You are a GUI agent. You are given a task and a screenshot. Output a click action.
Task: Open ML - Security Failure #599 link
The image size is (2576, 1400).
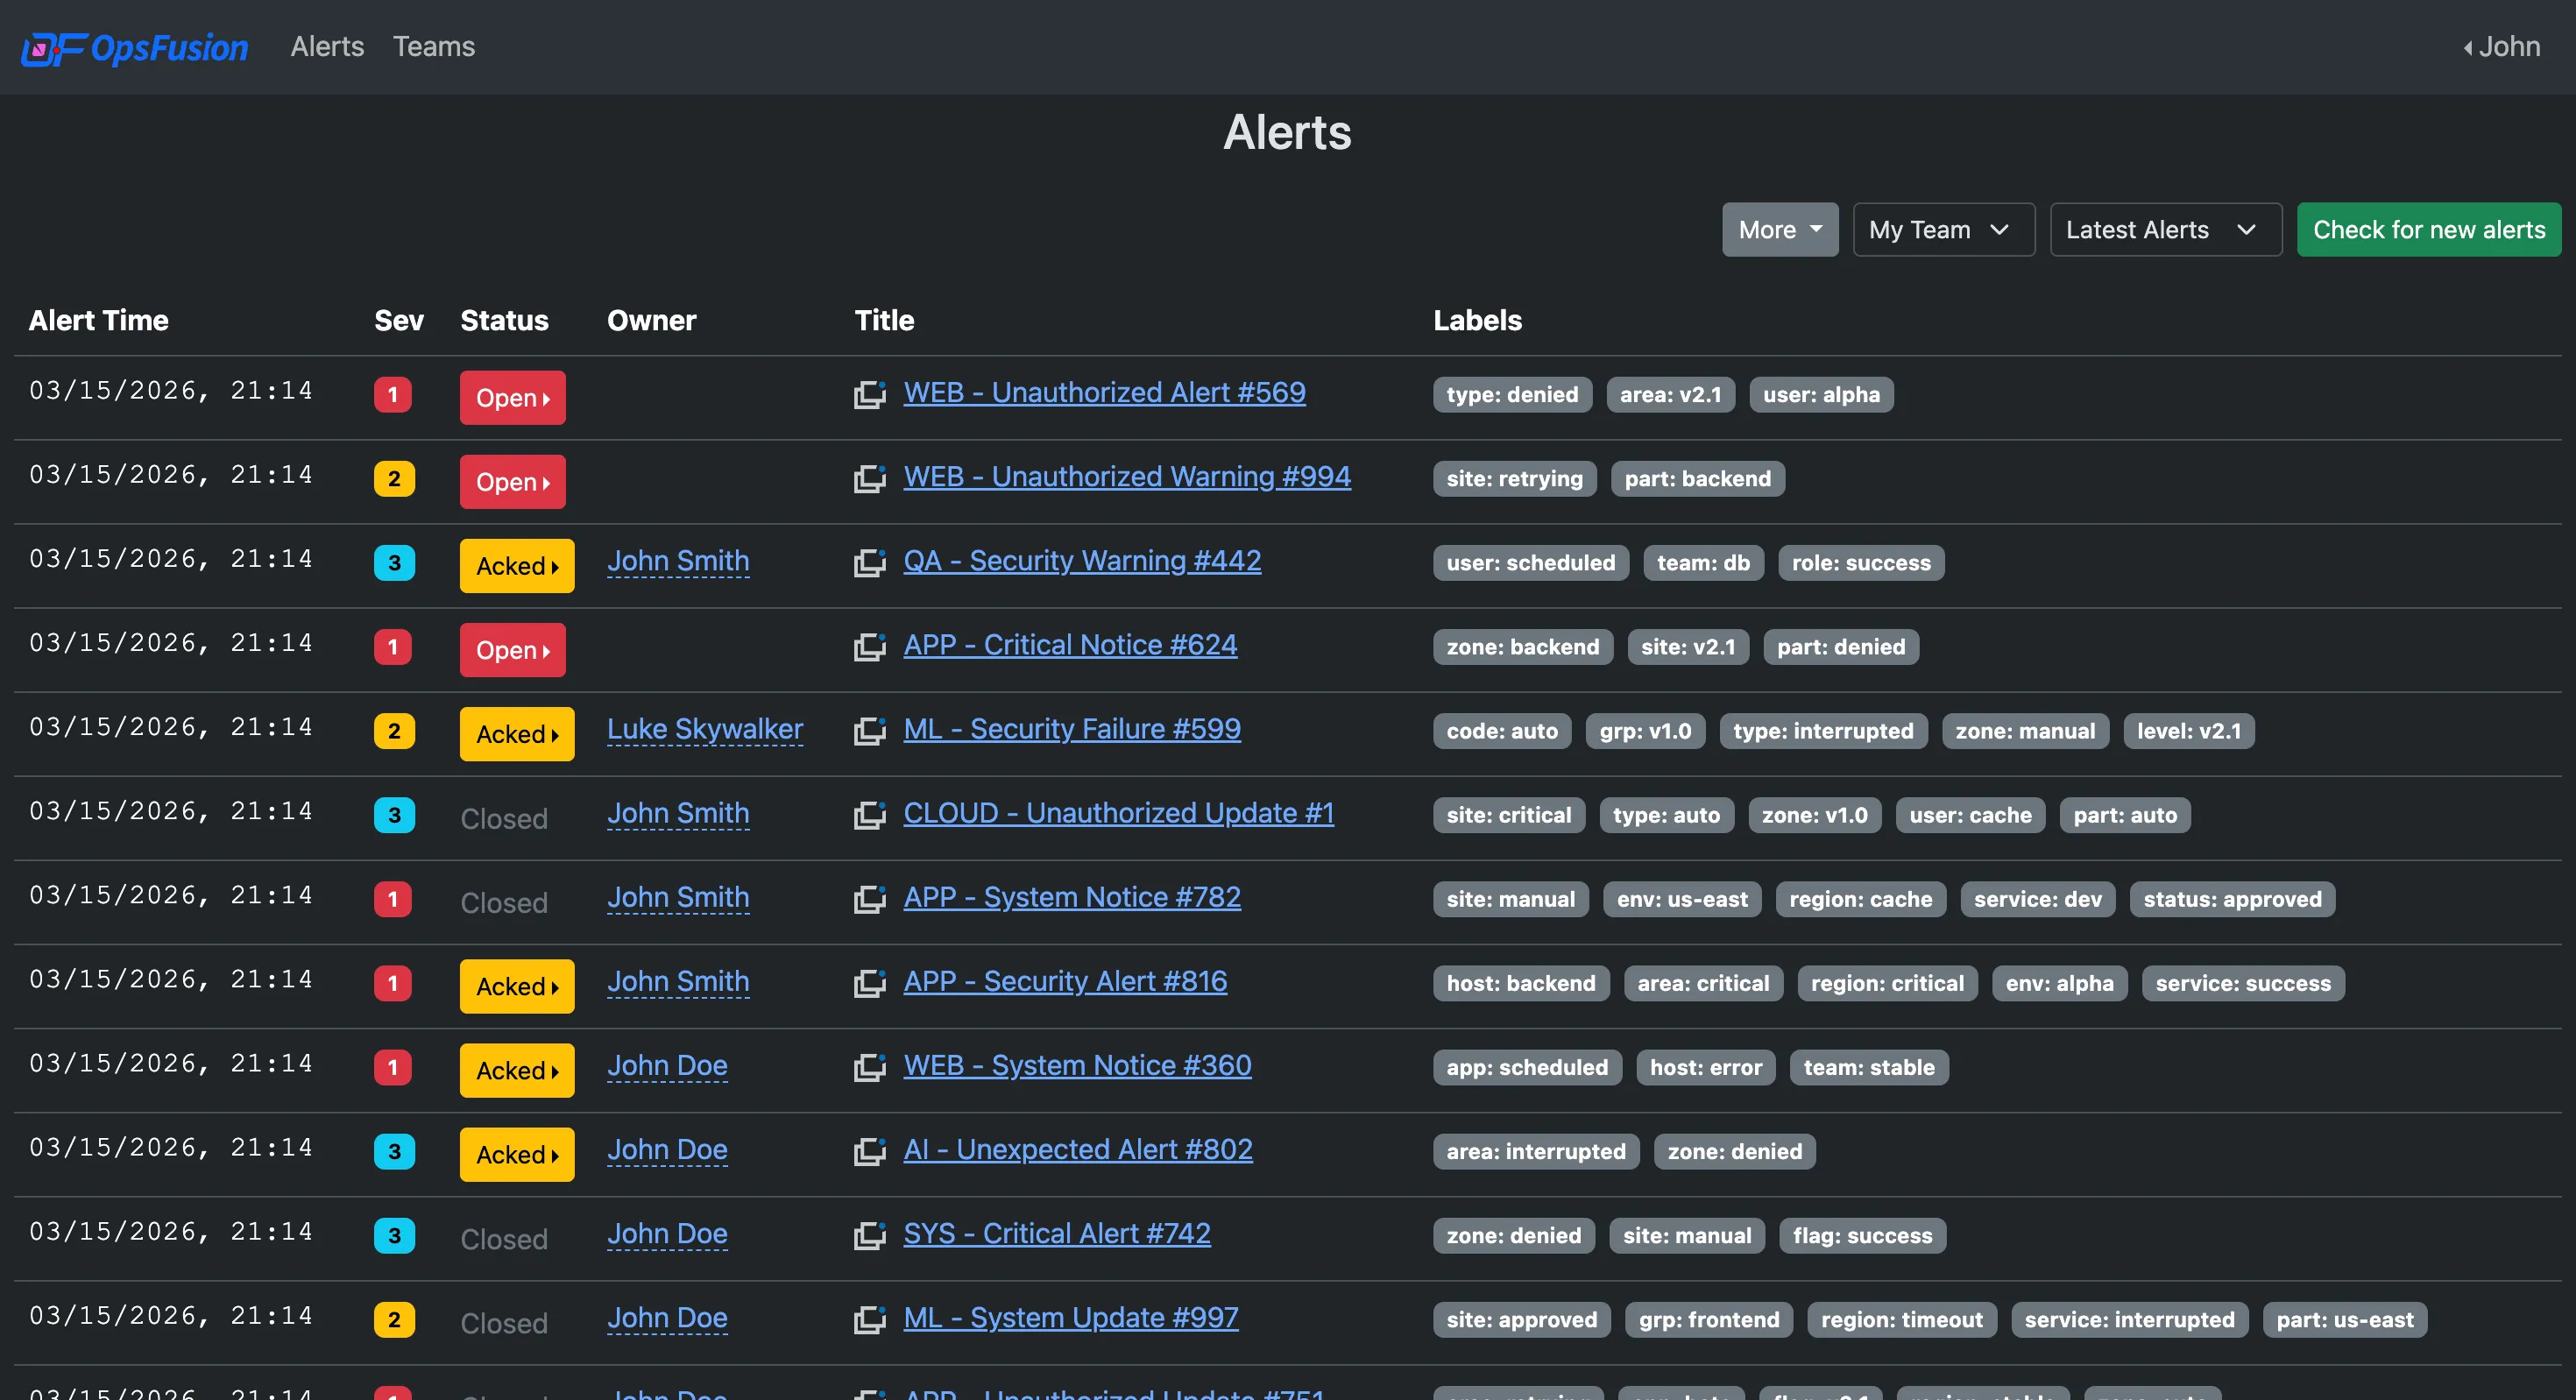(x=1072, y=728)
